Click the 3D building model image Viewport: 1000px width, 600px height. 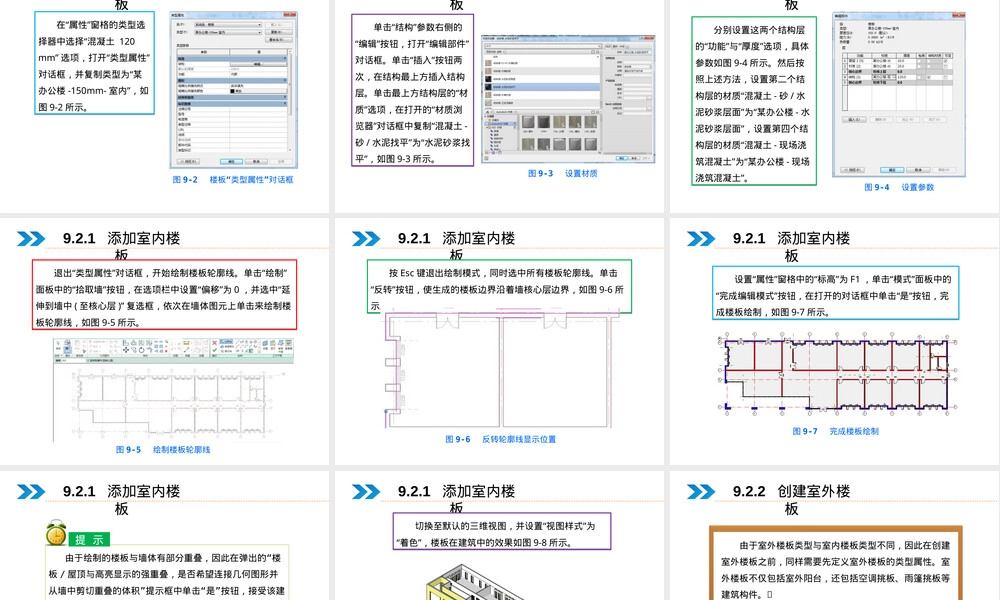tap(475, 582)
